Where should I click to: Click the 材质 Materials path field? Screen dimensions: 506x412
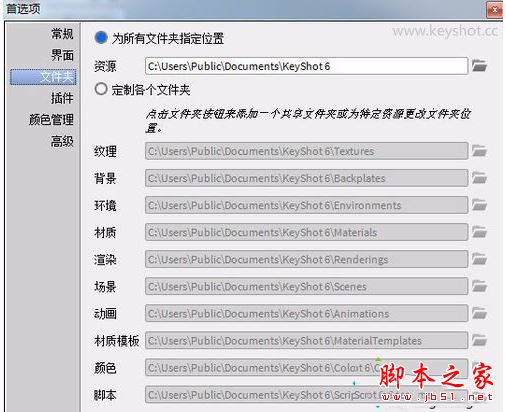[x=306, y=232]
